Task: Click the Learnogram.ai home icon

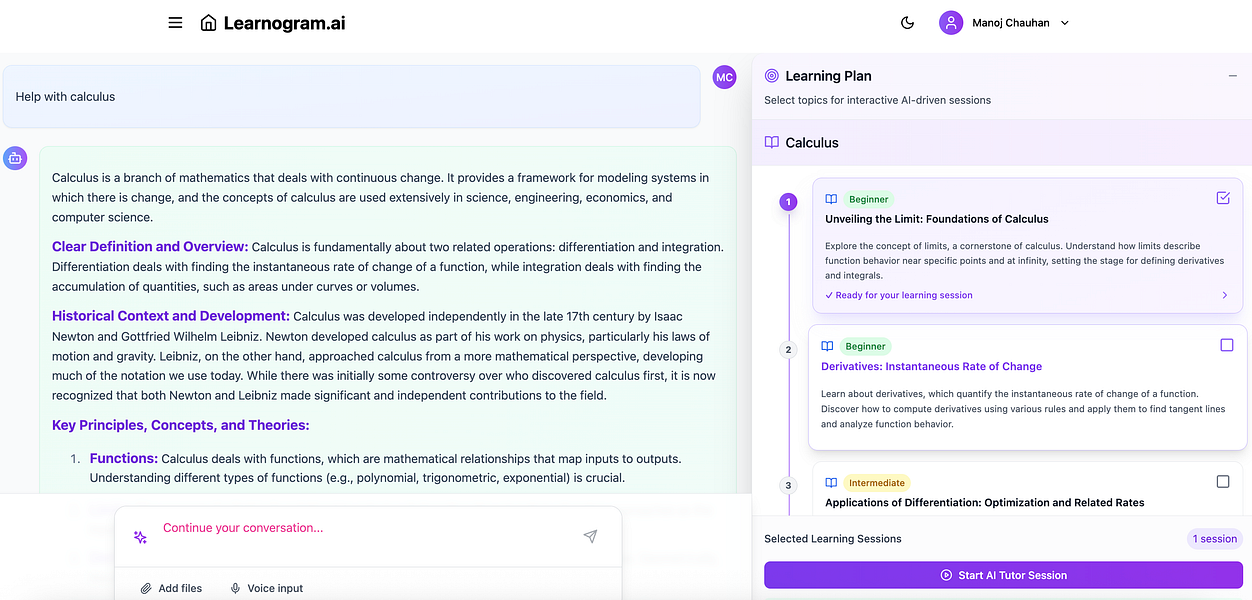Action: pos(210,22)
